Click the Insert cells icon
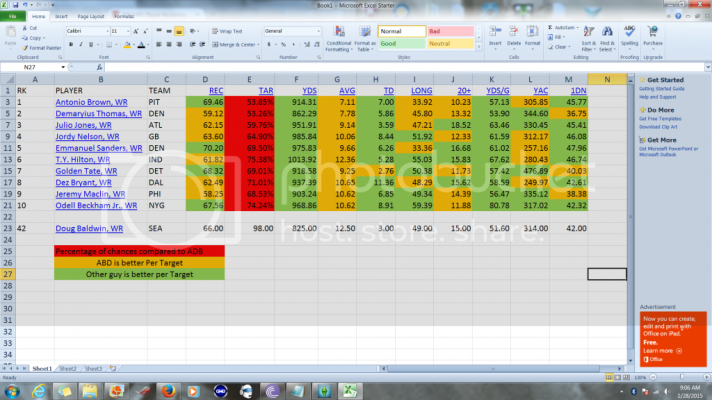 495,32
